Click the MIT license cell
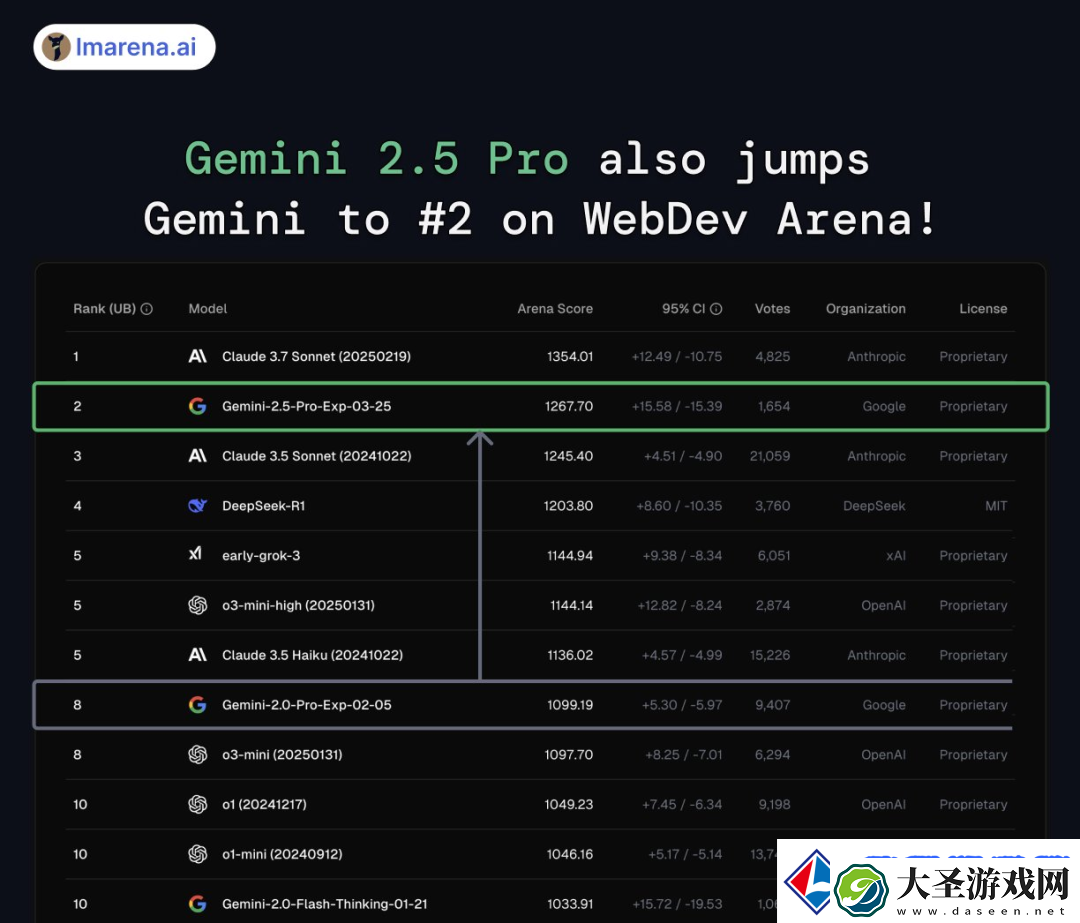This screenshot has width=1080, height=923. coord(996,506)
